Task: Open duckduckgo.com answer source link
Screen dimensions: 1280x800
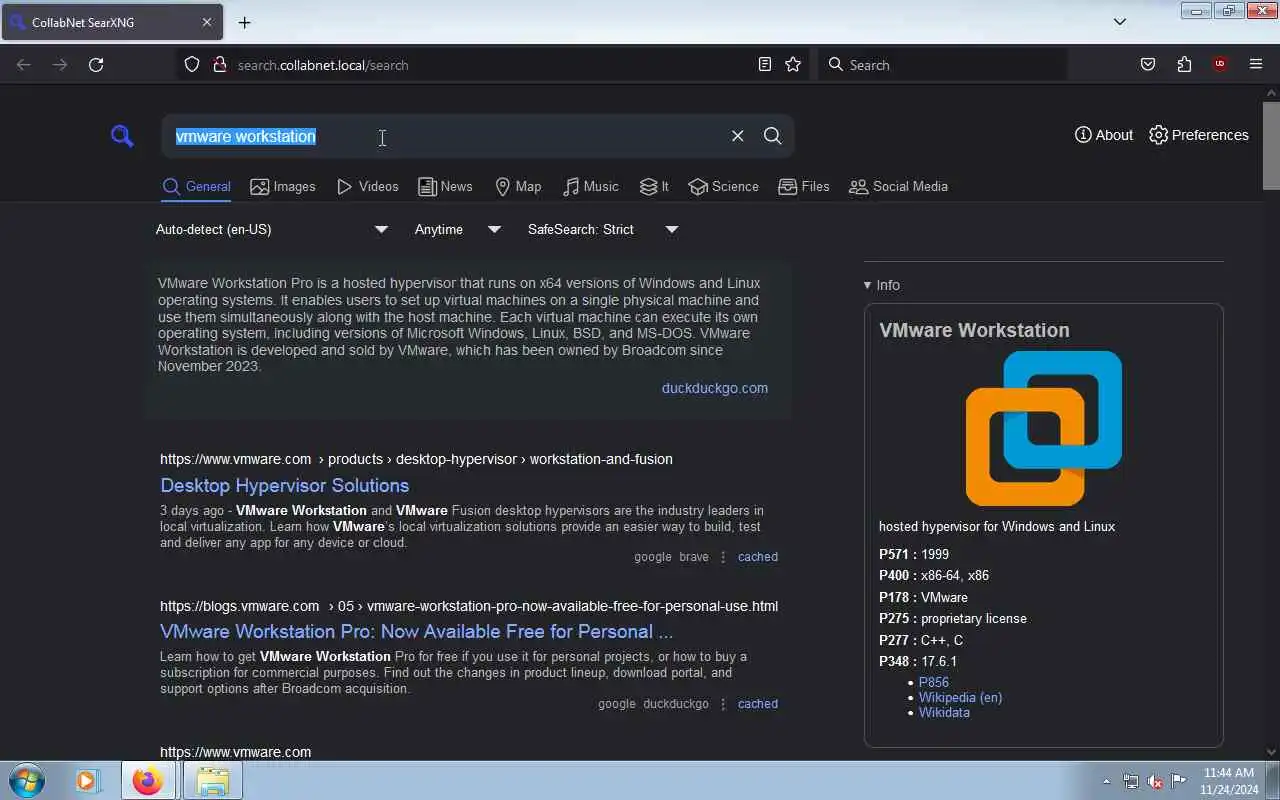Action: pyautogui.click(x=715, y=388)
